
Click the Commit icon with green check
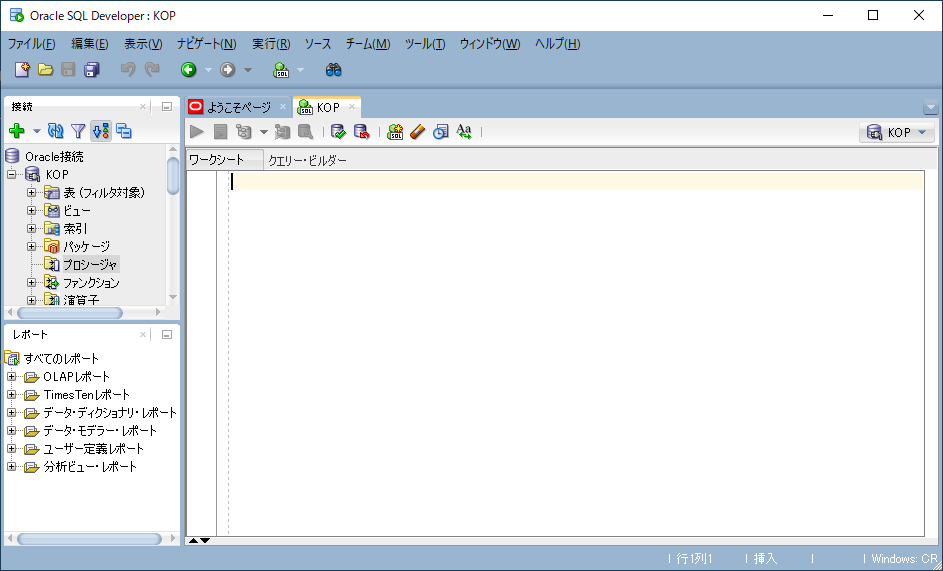tap(339, 131)
